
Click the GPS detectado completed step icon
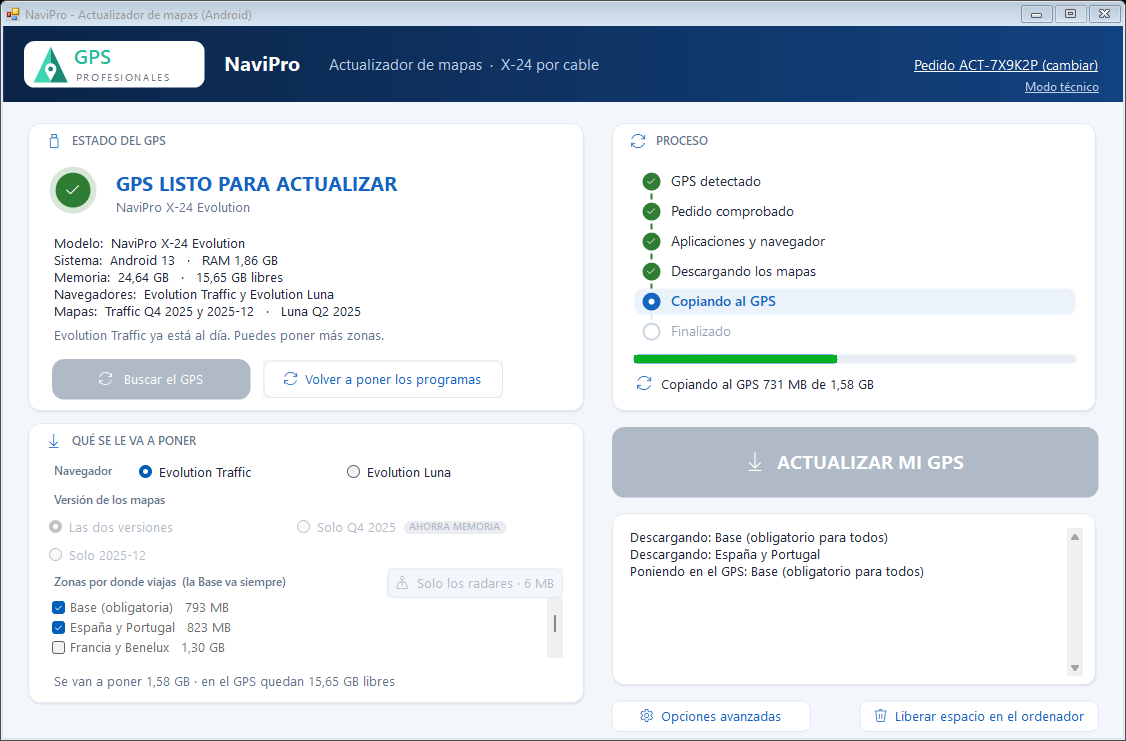point(651,182)
